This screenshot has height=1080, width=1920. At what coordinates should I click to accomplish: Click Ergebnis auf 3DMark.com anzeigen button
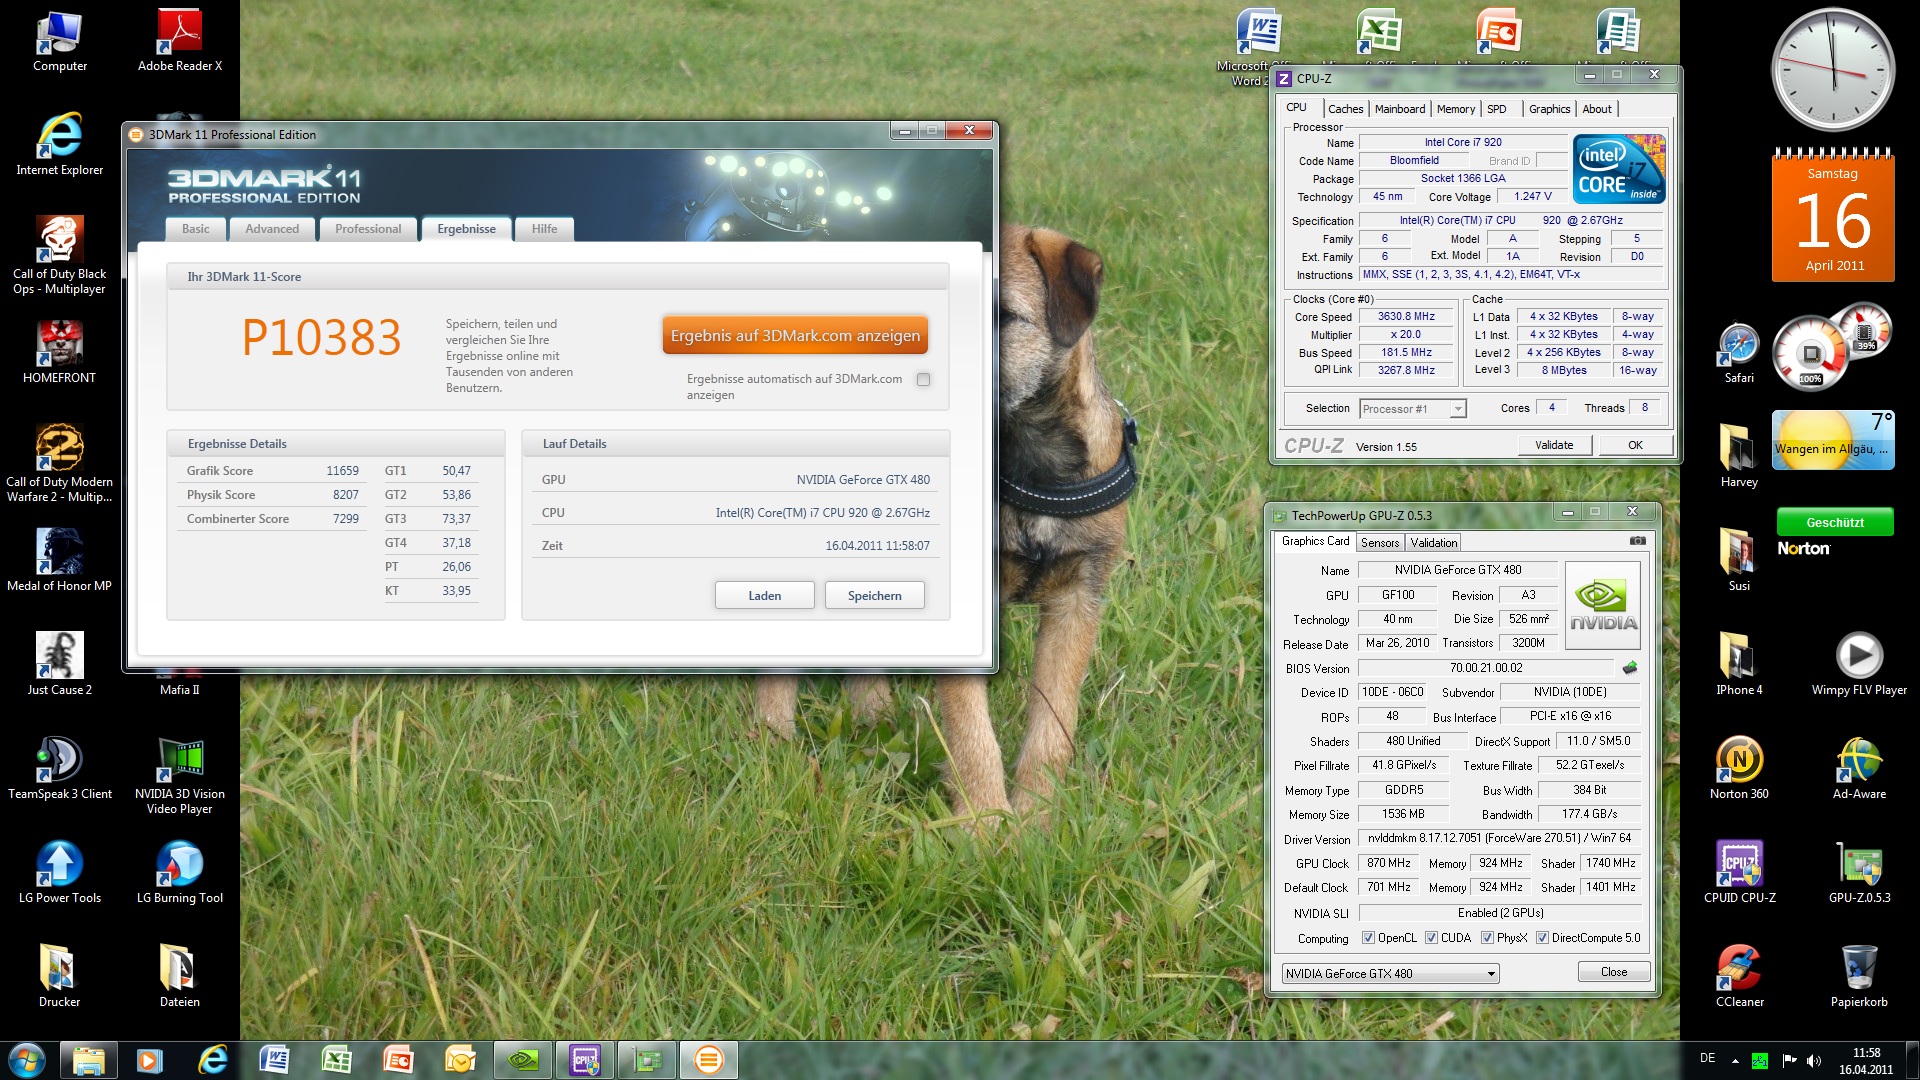795,336
